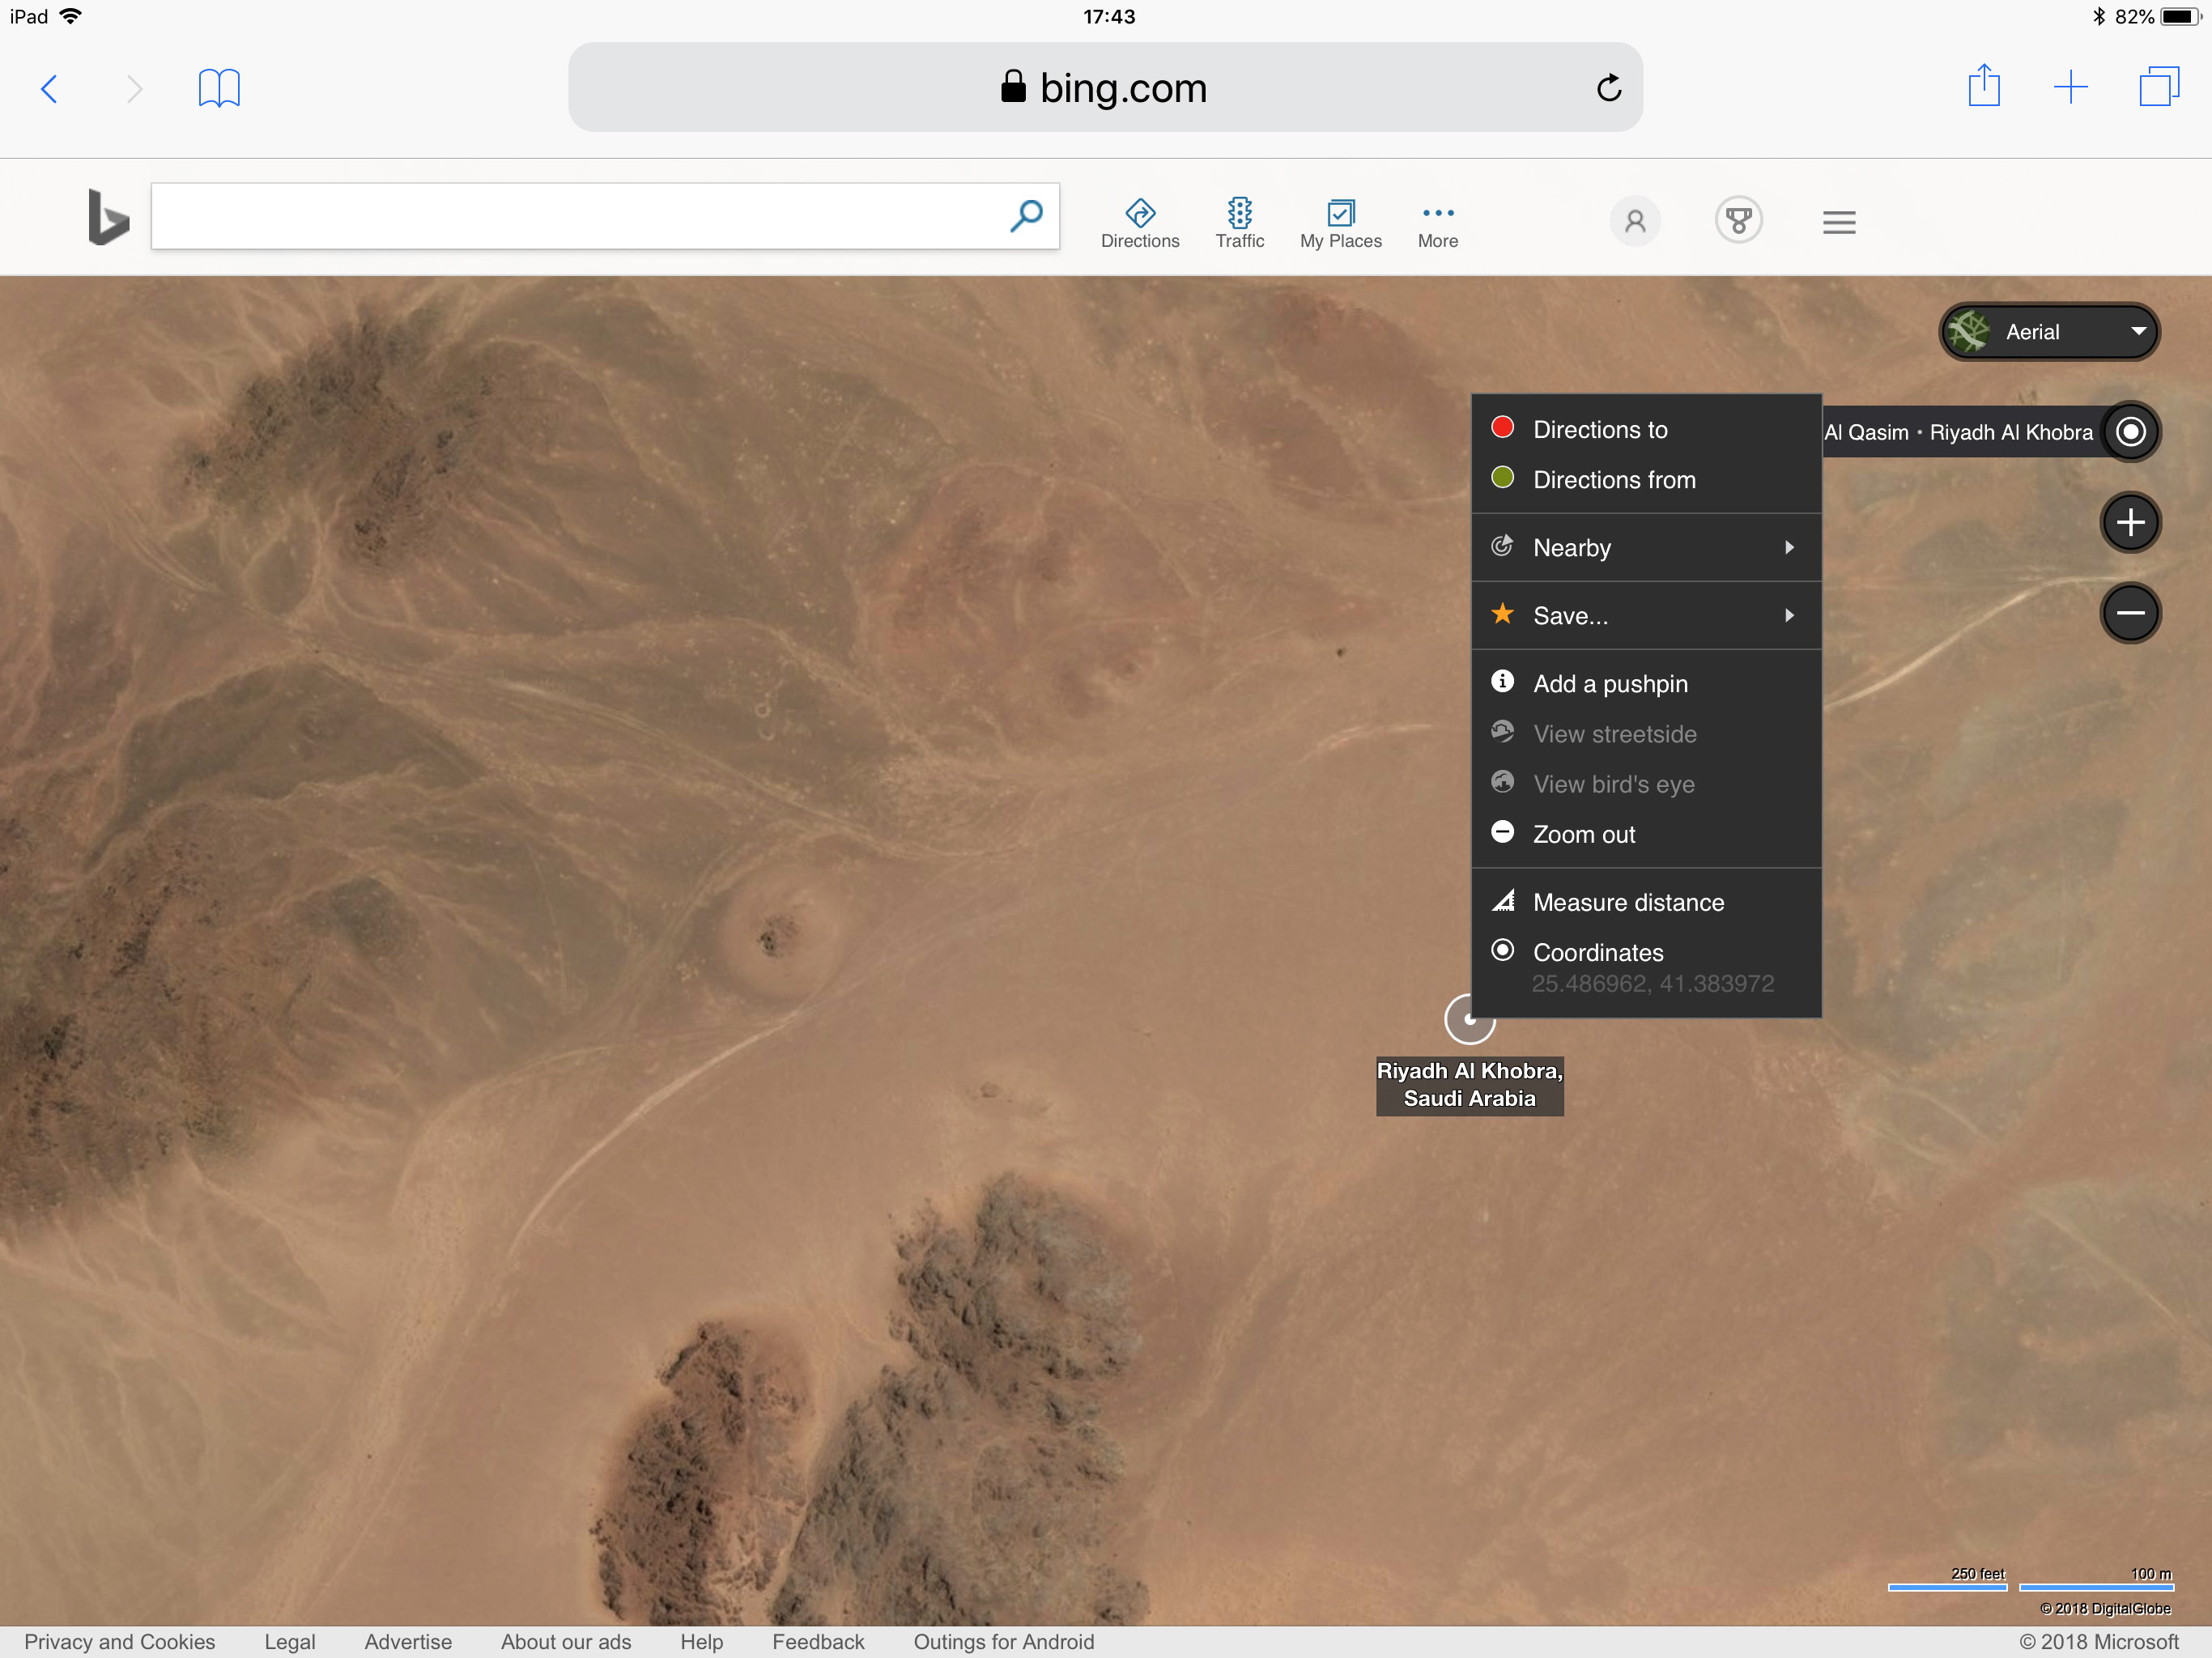This screenshot has width=2212, height=1658.
Task: Open the hamburger settings menu icon
Action: point(1838,222)
